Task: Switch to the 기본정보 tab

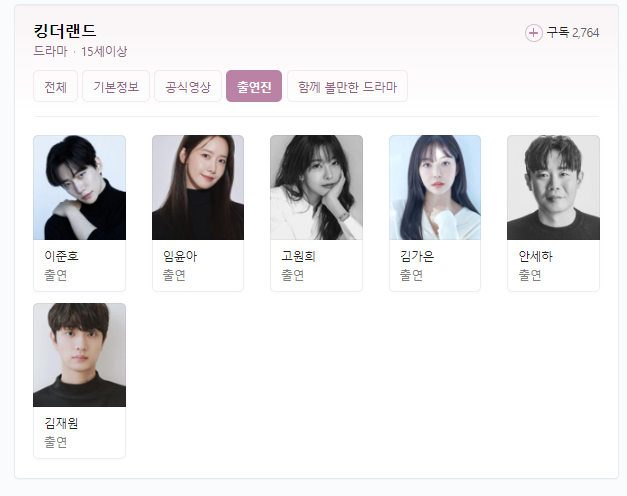Action: tap(116, 86)
